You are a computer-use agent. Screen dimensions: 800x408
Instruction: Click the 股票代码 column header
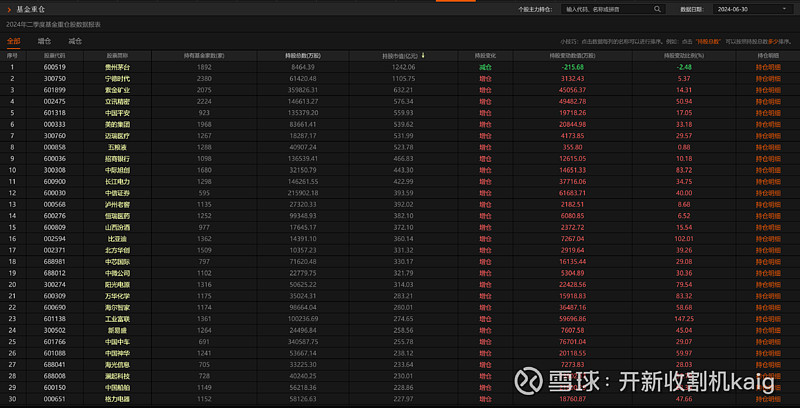click(55, 56)
